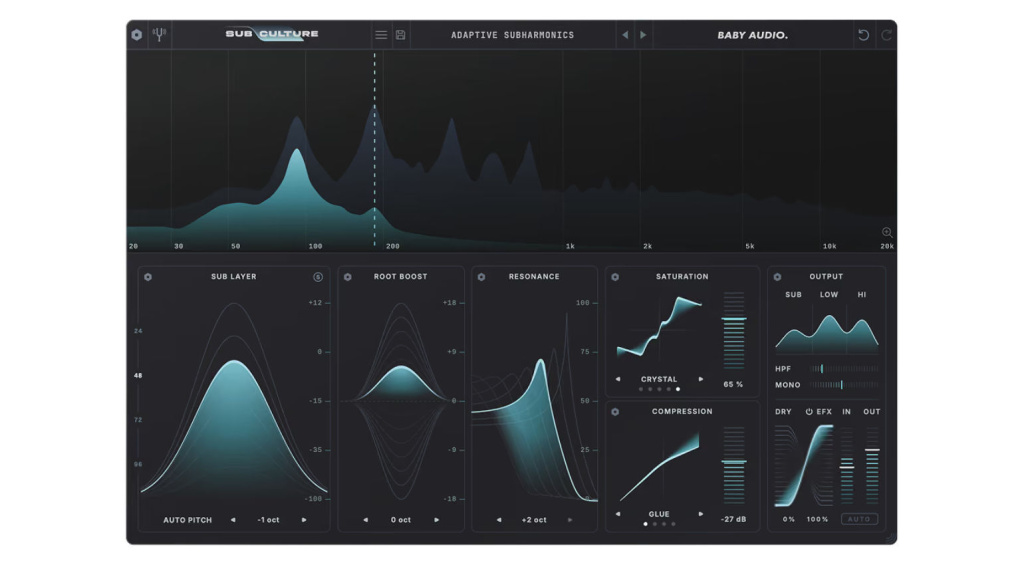1024x565 pixels.
Task: Click the Saturation transfer curve display
Action: [660, 327]
